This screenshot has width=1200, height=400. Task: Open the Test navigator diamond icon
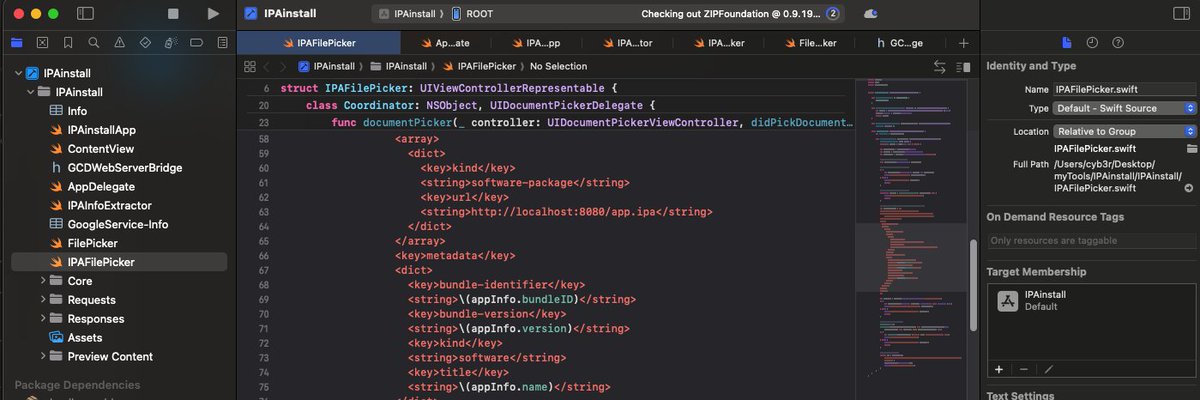pyautogui.click(x=145, y=43)
